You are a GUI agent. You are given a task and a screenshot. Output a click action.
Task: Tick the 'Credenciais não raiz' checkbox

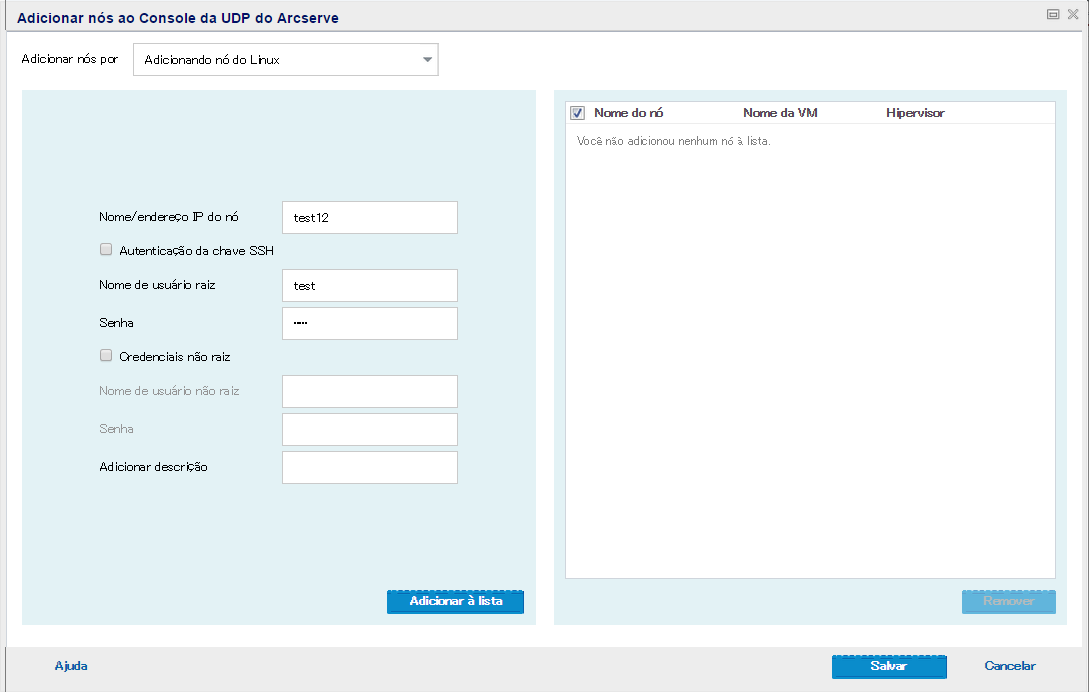tap(106, 355)
